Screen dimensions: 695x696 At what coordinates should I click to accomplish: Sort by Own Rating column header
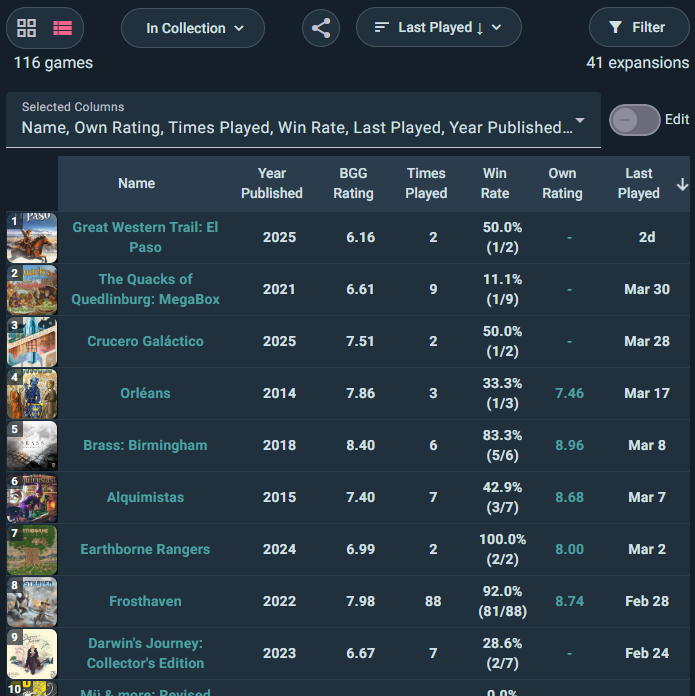pyautogui.click(x=562, y=183)
